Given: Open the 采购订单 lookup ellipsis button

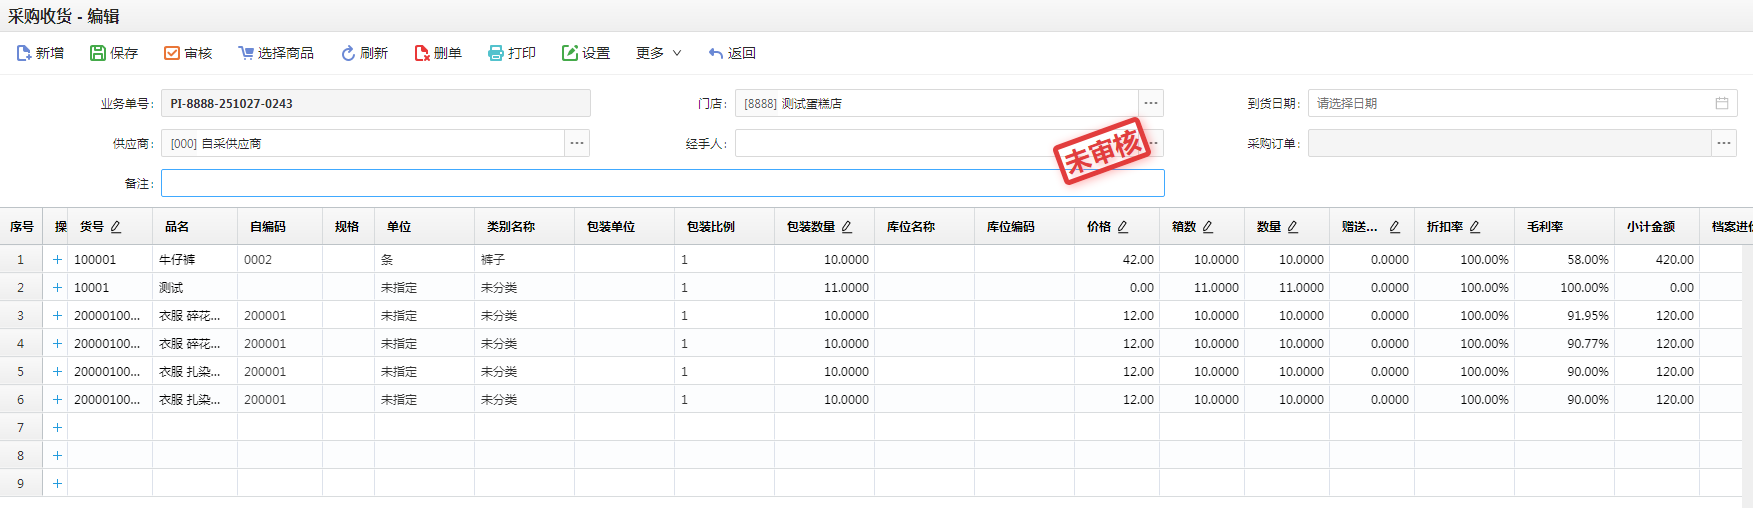Looking at the screenshot, I should click(1724, 143).
